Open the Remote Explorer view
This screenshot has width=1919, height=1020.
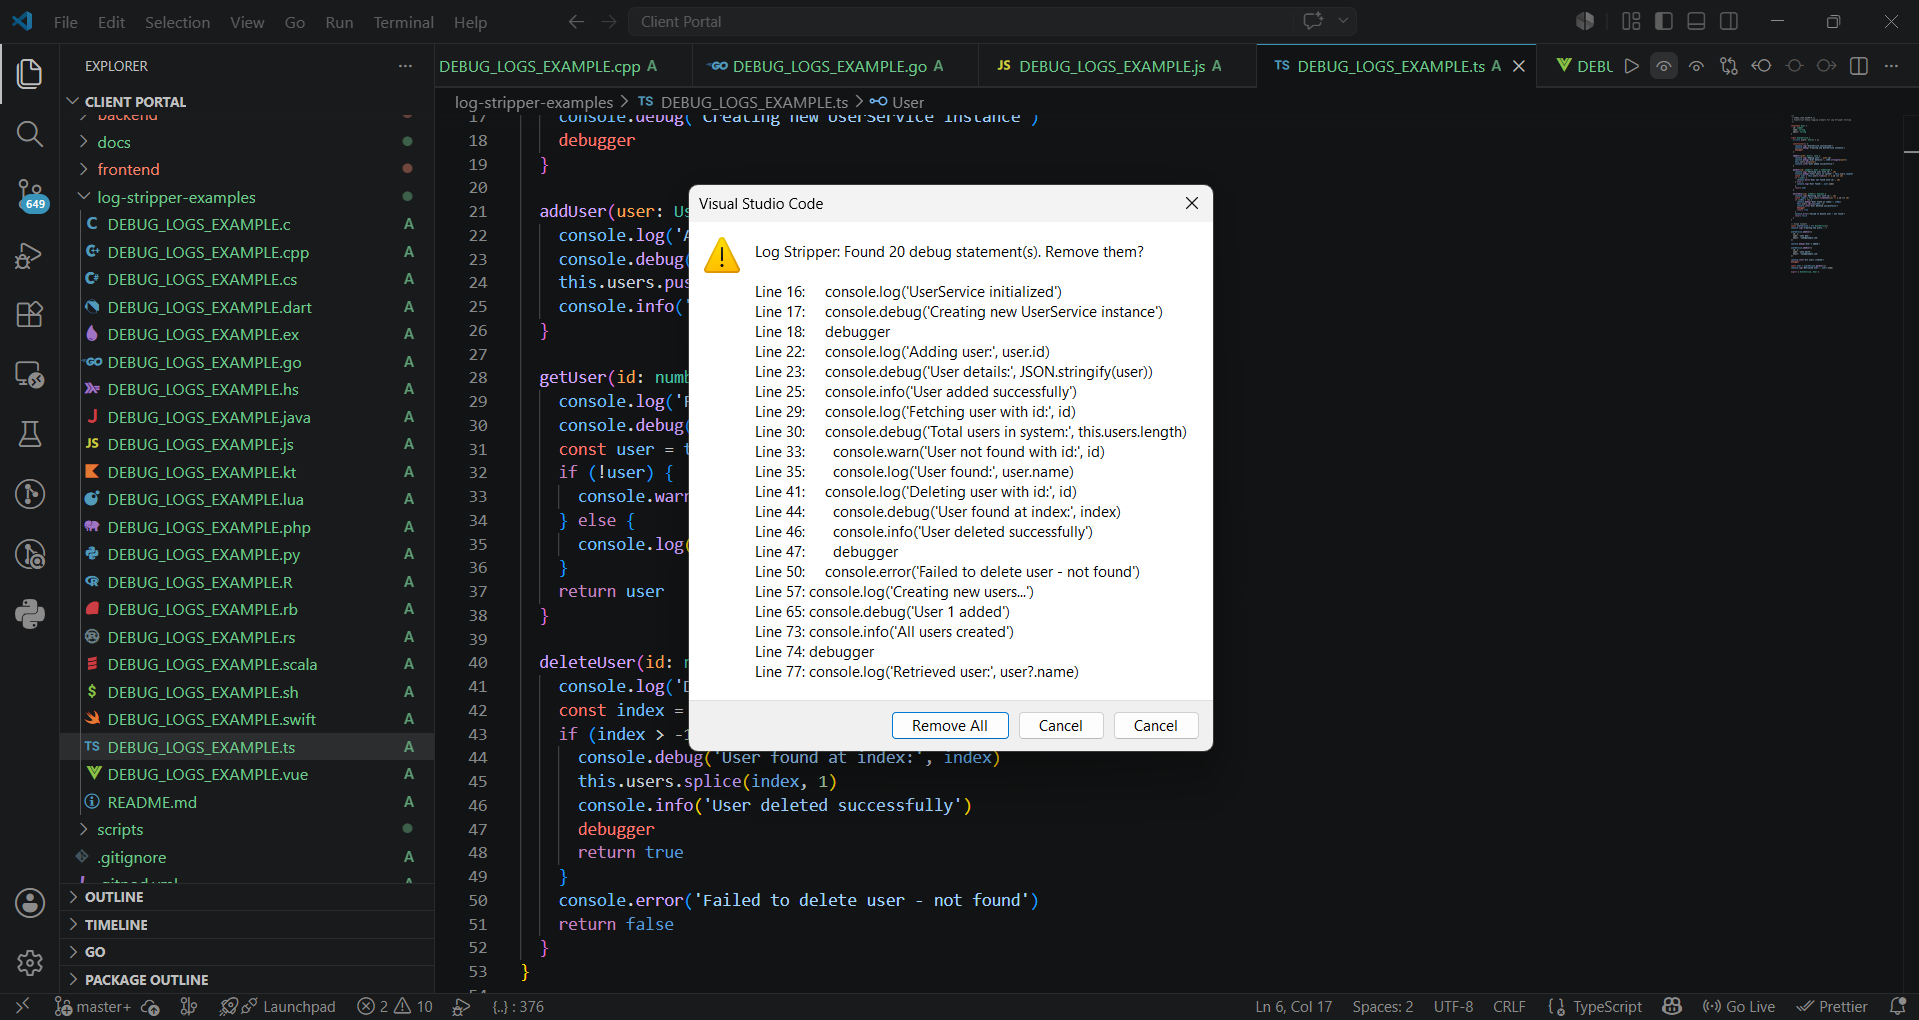(x=30, y=375)
